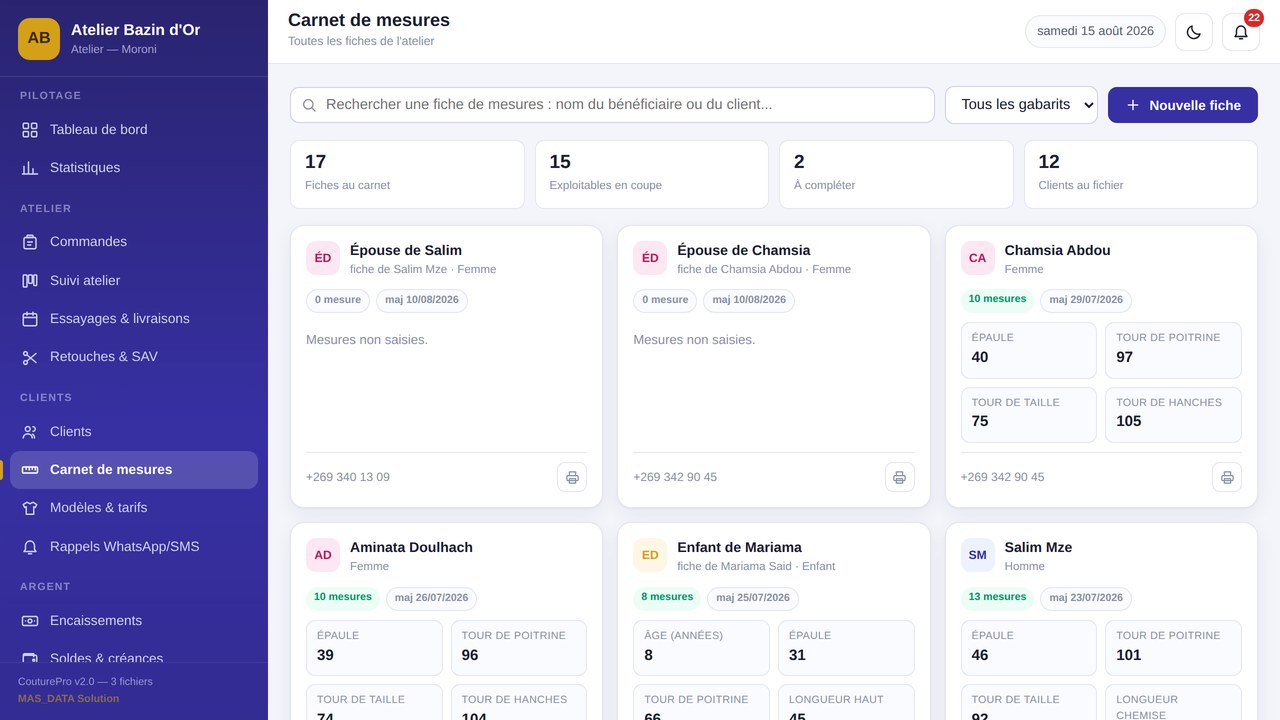The height and width of the screenshot is (720, 1280).
Task: Open Encaissements page
Action: [x=134, y=621]
